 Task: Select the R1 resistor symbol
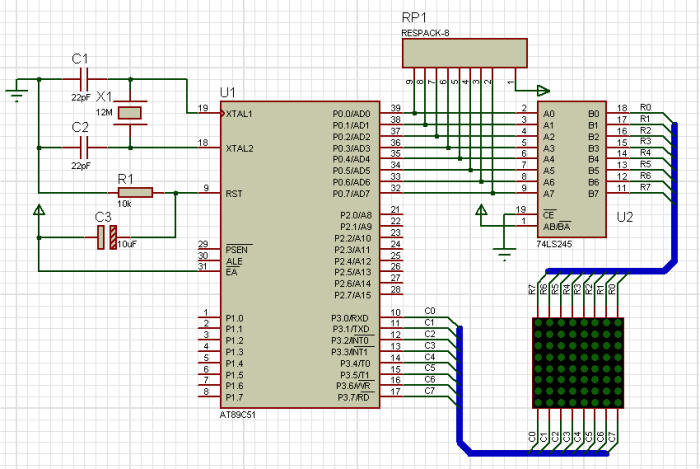(135, 193)
